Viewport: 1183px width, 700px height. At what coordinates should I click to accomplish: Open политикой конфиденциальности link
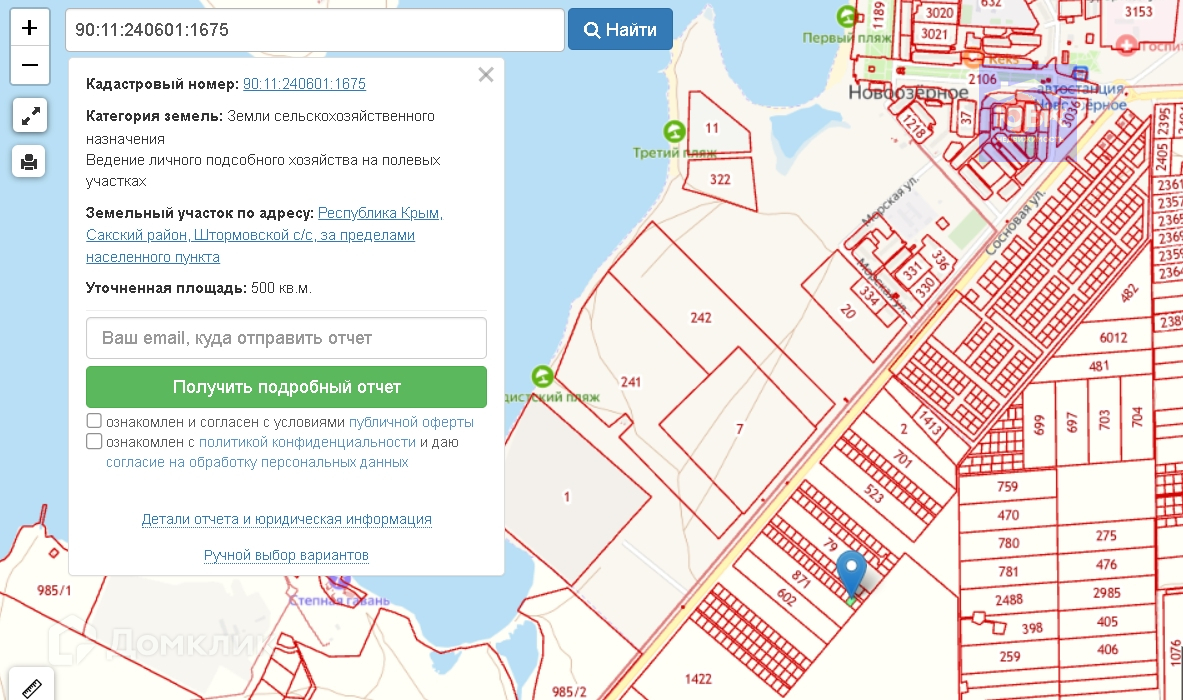[307, 442]
